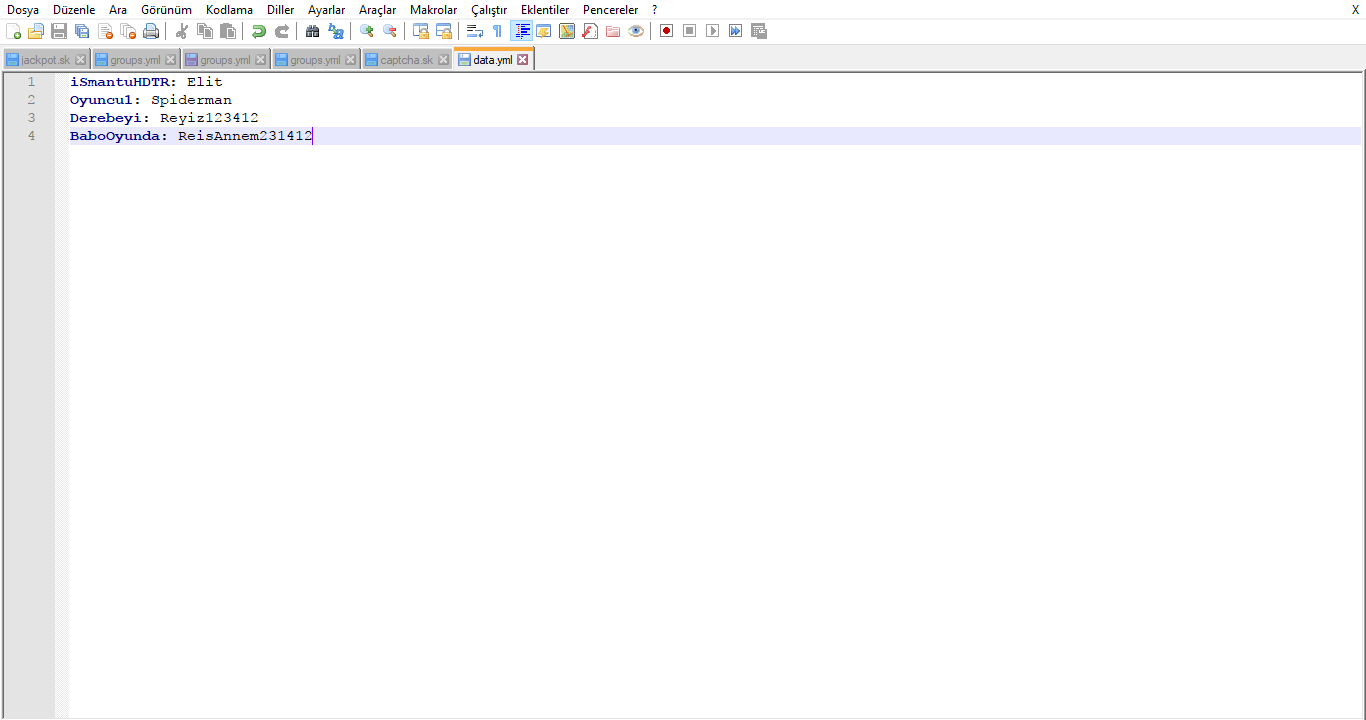Switch to the jackpot.sk tab
1366x720 pixels.
coord(46,60)
